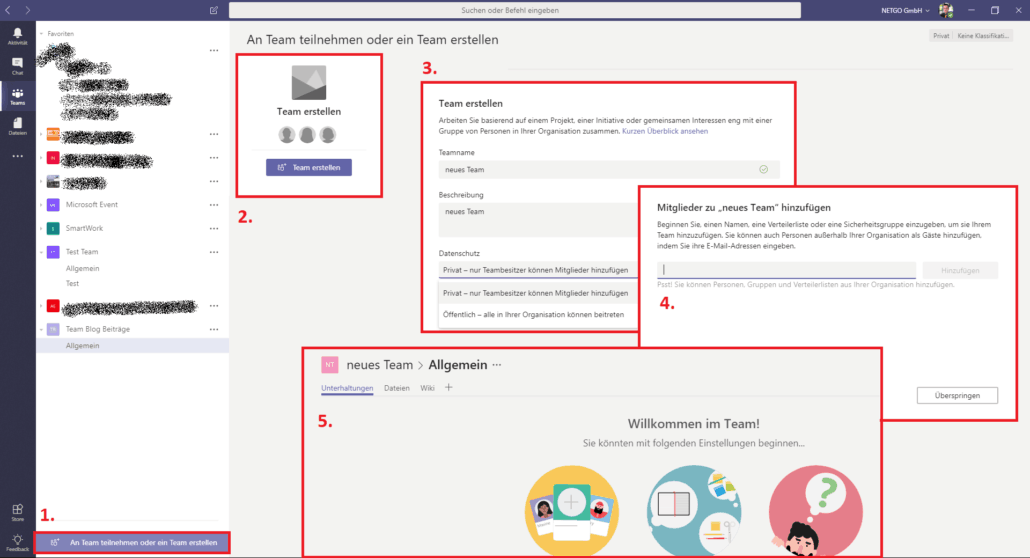Click the member name input field
Image resolution: width=1030 pixels, height=558 pixels.
pos(786,269)
